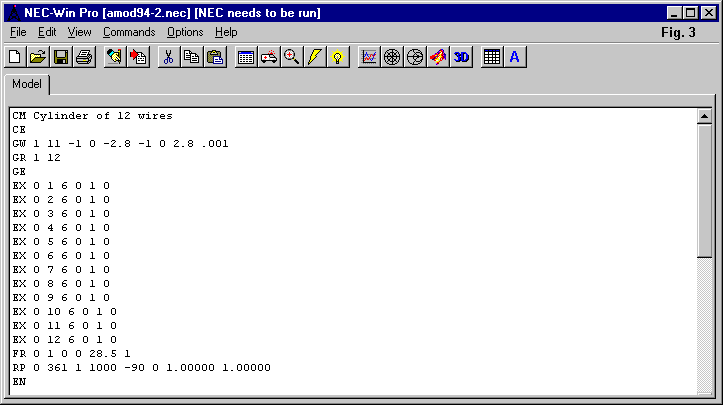Screen dimensions: 723x405
Task: Save the model with the floppy disk icon
Action: 61,57
